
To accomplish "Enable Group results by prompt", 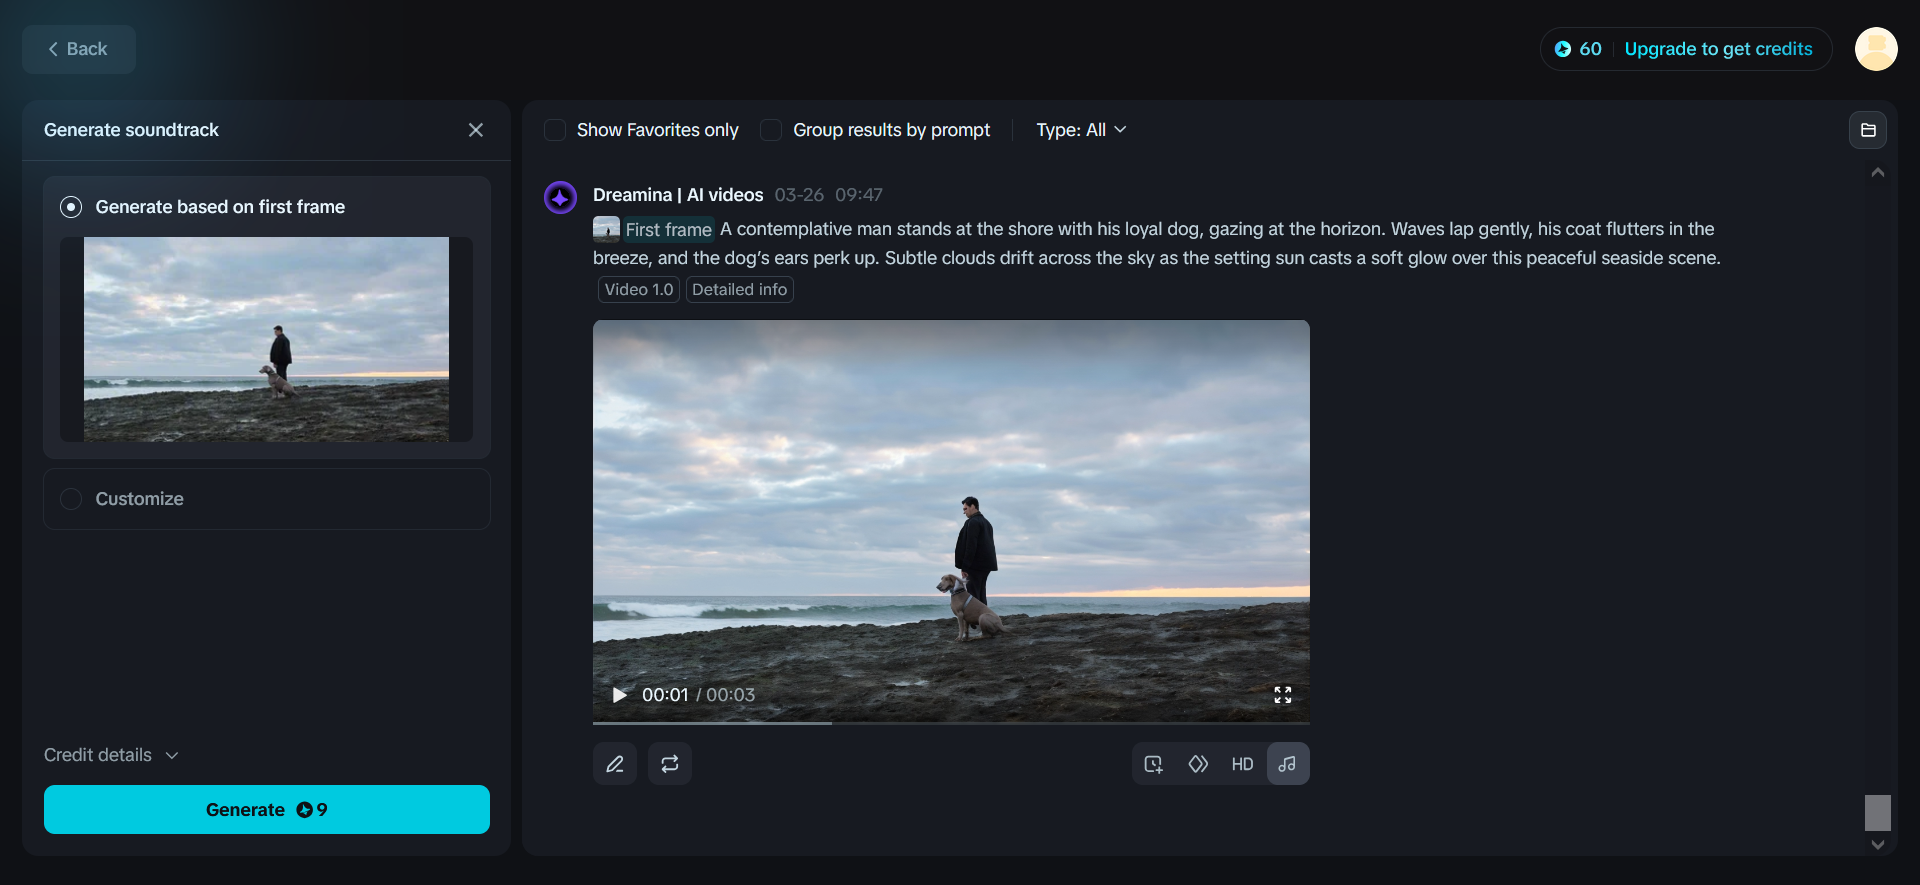I will 771,130.
